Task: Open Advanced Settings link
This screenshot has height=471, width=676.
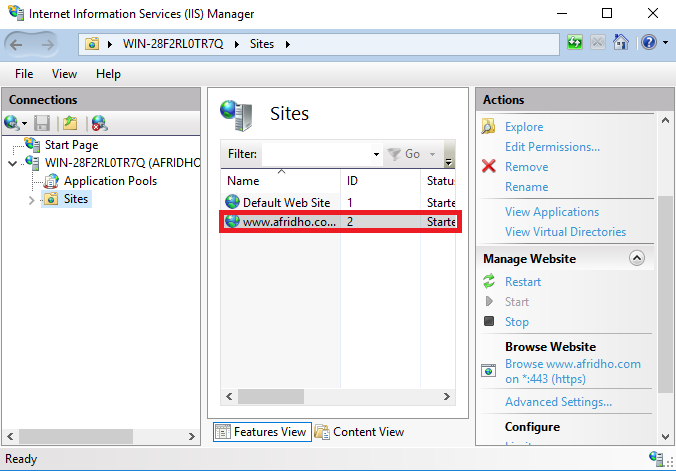Action: pyautogui.click(x=558, y=402)
